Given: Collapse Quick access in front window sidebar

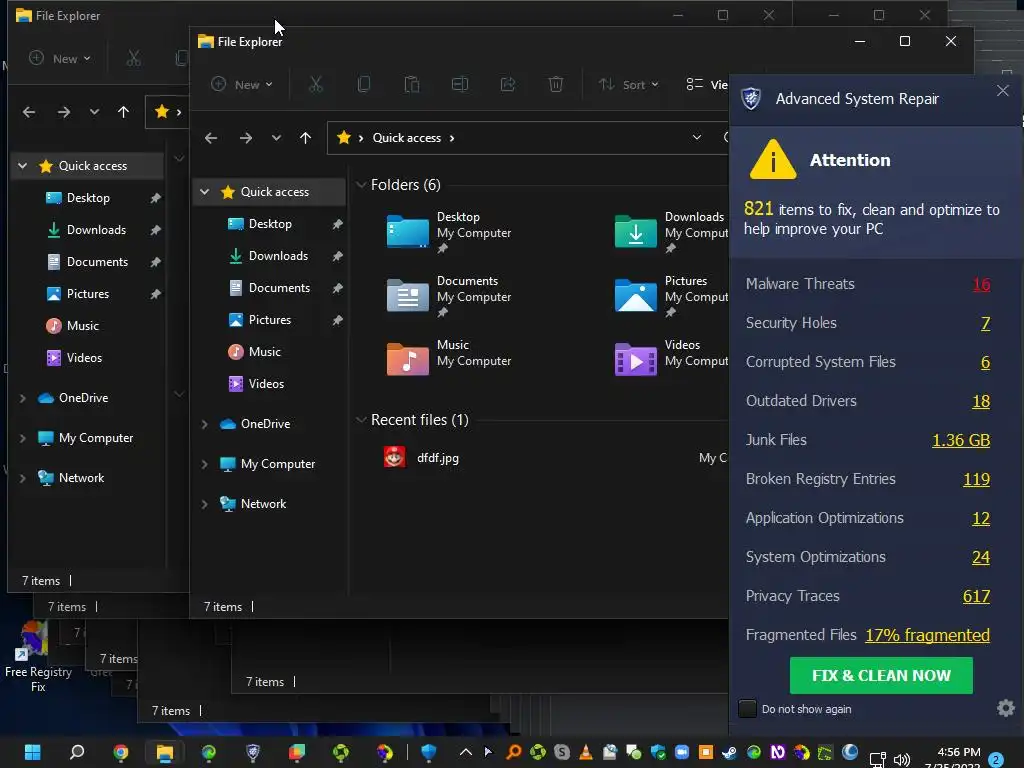Looking at the screenshot, I should pos(204,191).
